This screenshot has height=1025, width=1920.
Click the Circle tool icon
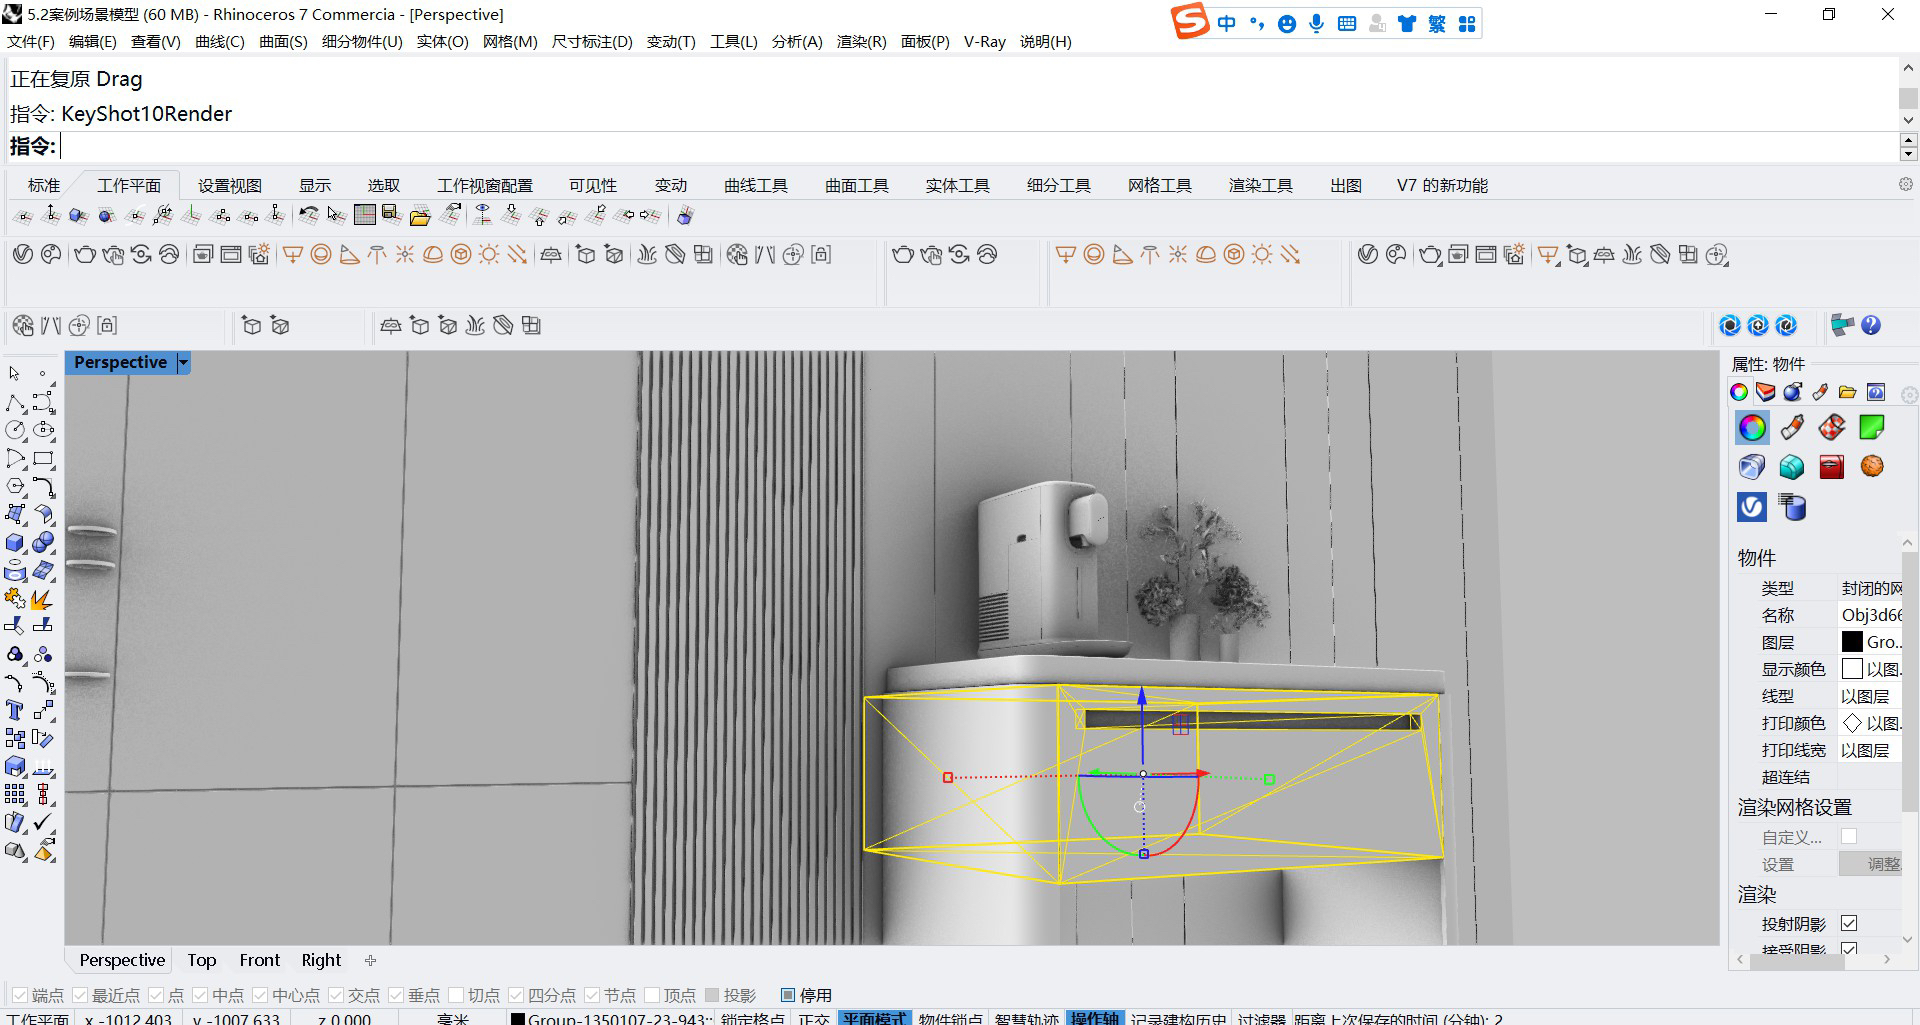tap(15, 431)
